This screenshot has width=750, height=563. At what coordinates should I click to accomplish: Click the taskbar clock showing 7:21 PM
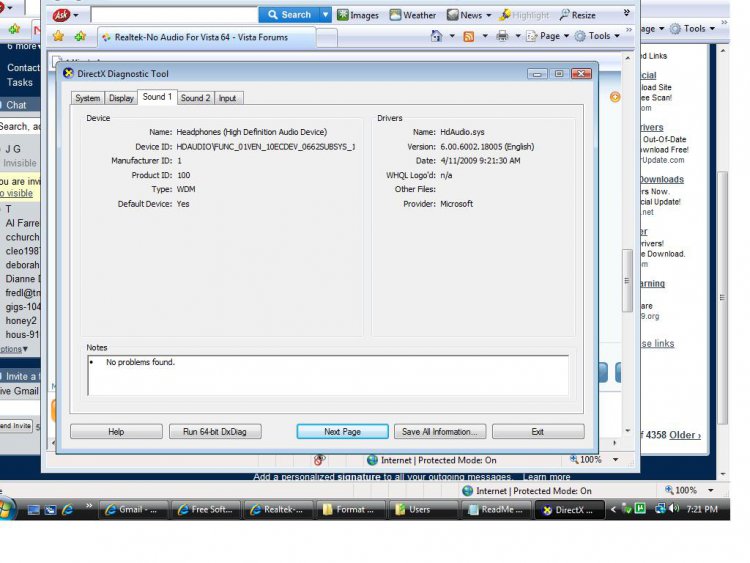(702, 509)
